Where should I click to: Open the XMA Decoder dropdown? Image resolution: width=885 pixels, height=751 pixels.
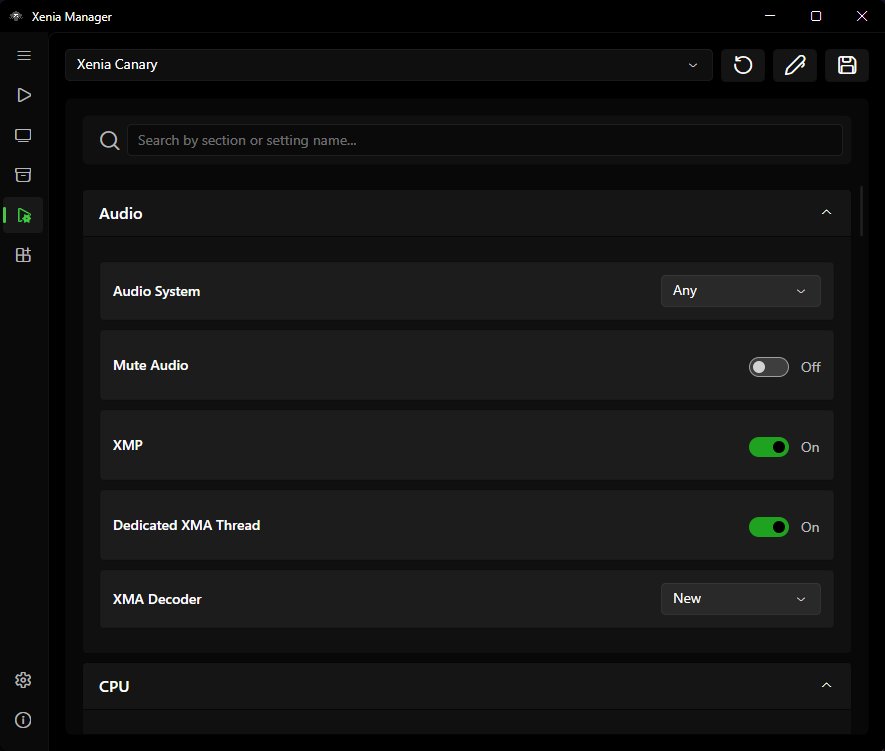pos(741,599)
